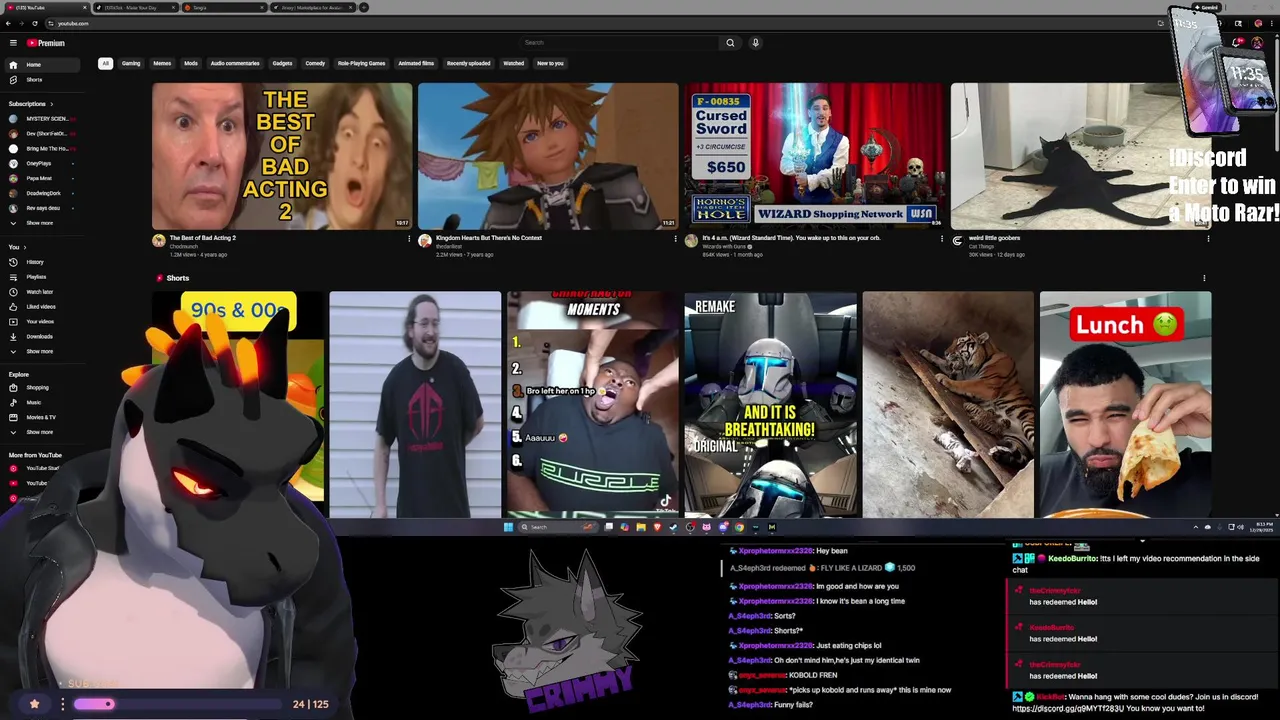Open Papa Meat subscription channel
The width and height of the screenshot is (1280, 720).
(x=40, y=178)
